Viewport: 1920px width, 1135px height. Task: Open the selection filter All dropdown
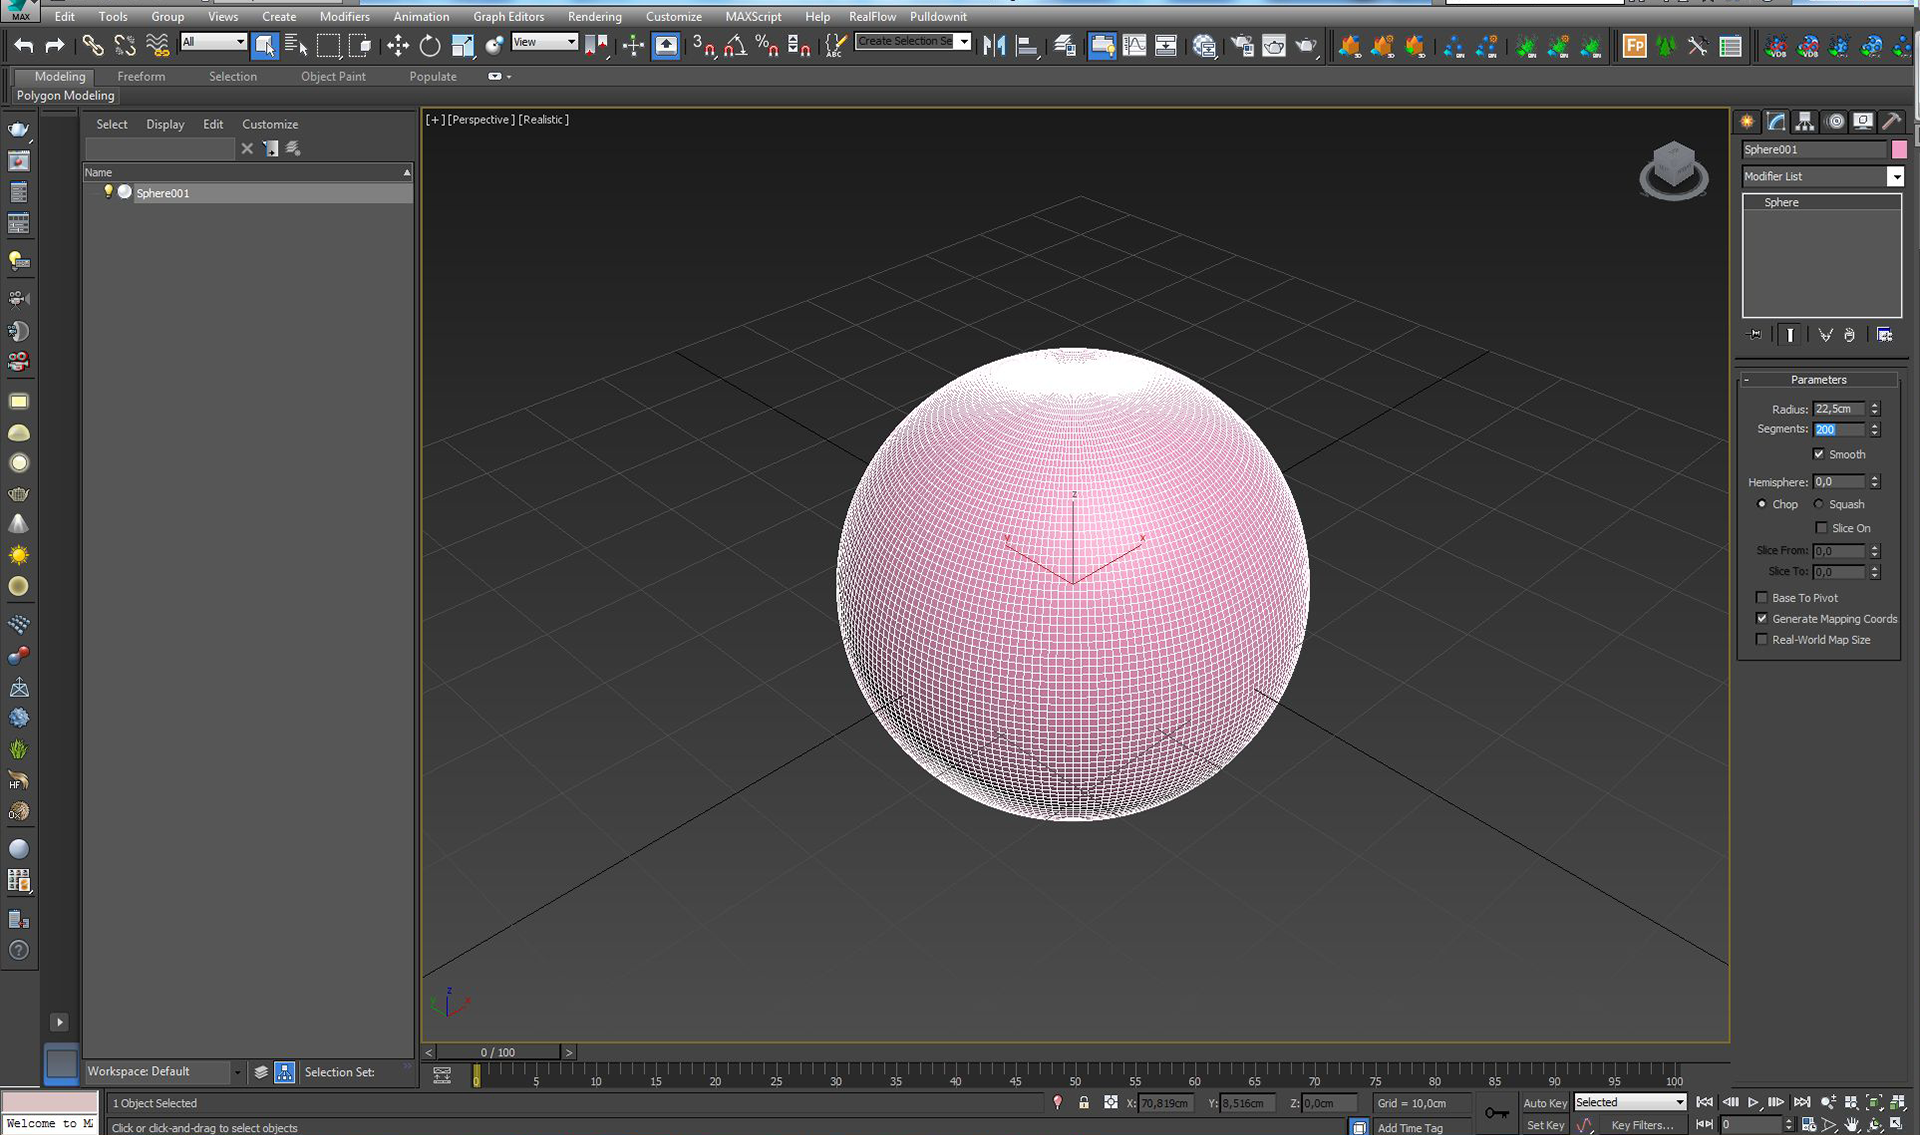213,41
